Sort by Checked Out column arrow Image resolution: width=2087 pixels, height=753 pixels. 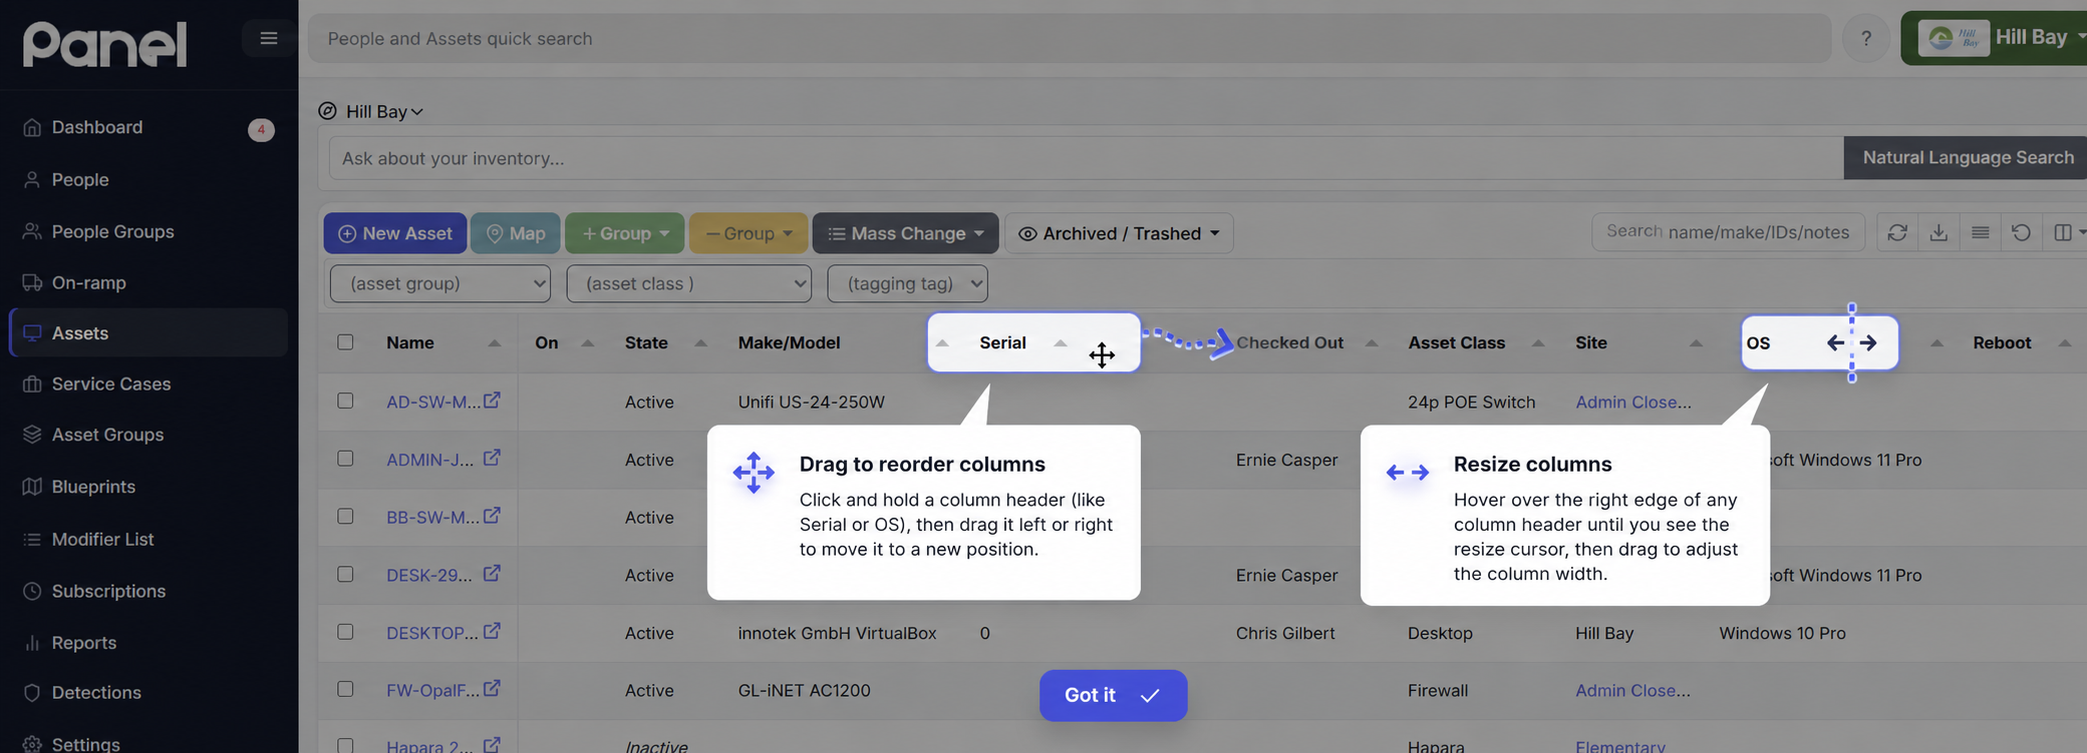[1372, 343]
